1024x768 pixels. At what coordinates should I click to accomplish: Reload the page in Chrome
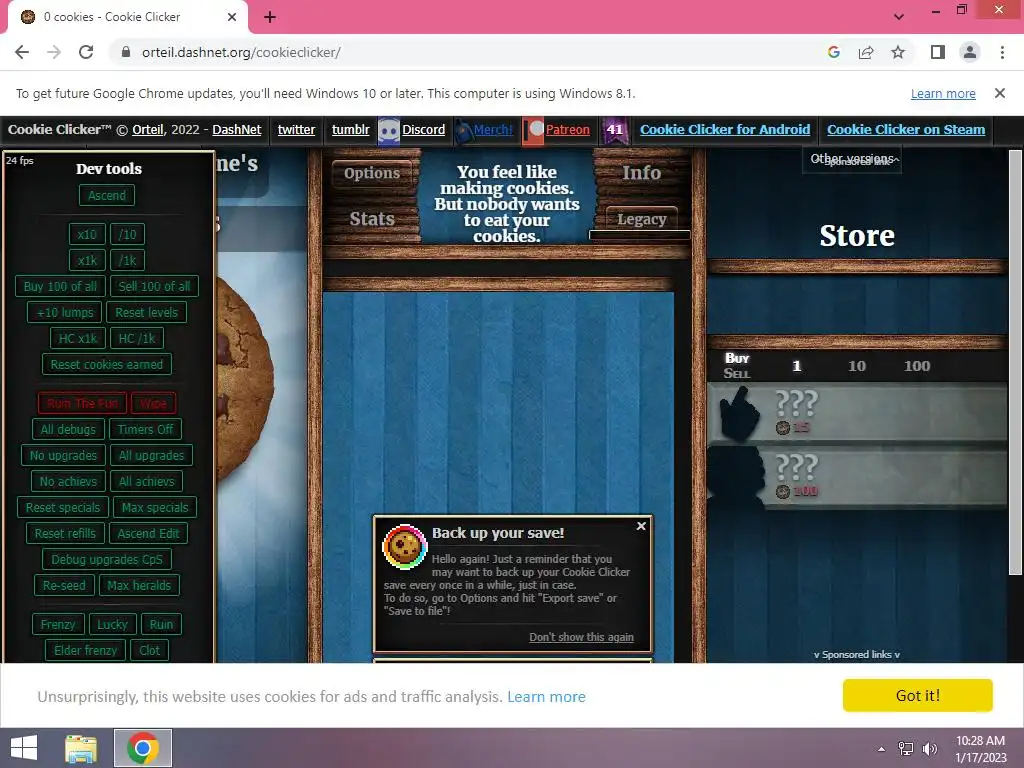pos(86,52)
